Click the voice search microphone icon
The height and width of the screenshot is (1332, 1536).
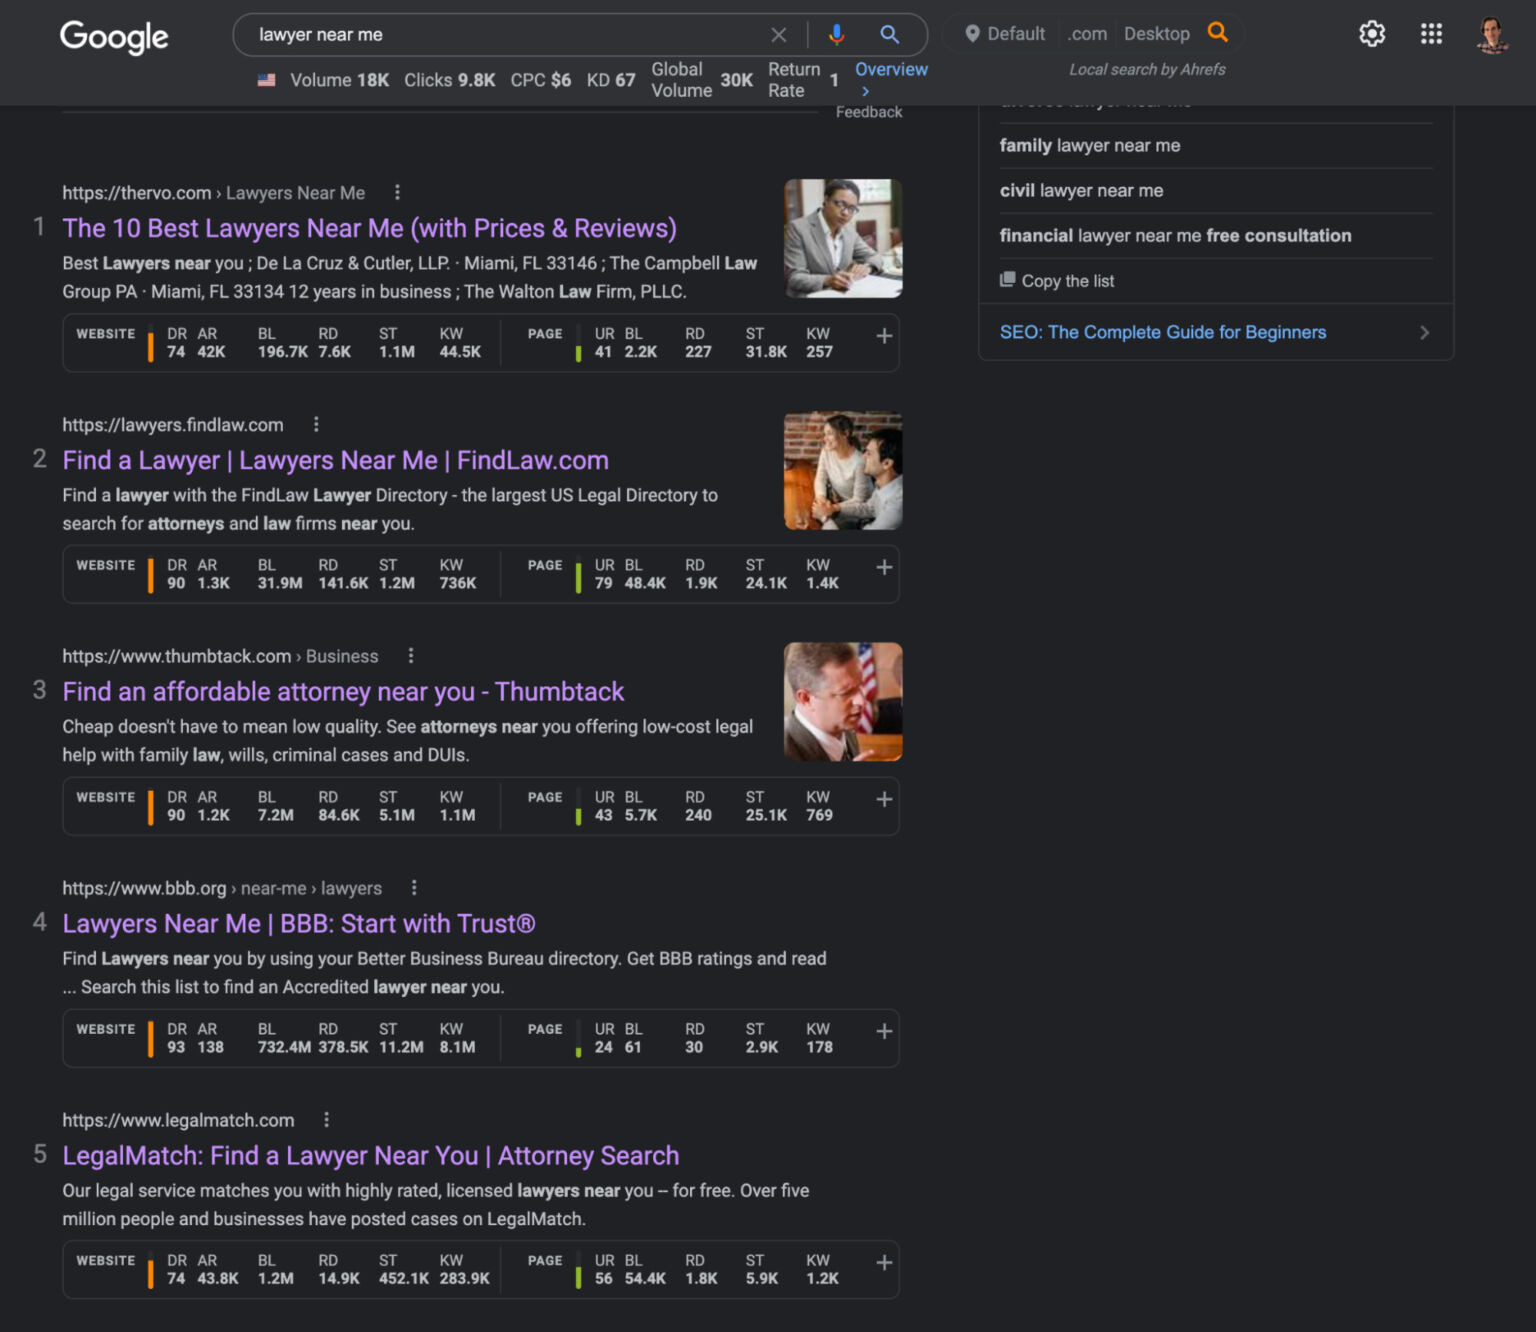click(x=835, y=34)
